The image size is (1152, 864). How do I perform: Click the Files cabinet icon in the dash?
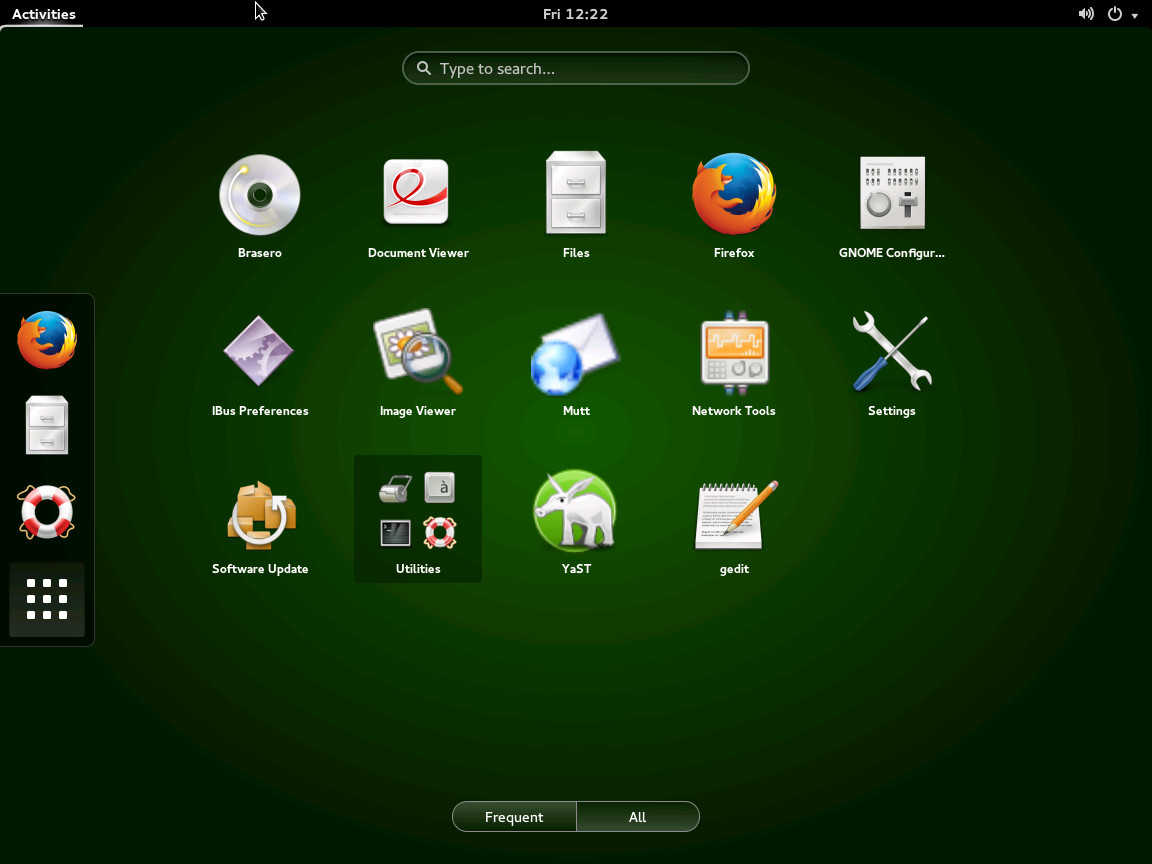pos(47,425)
